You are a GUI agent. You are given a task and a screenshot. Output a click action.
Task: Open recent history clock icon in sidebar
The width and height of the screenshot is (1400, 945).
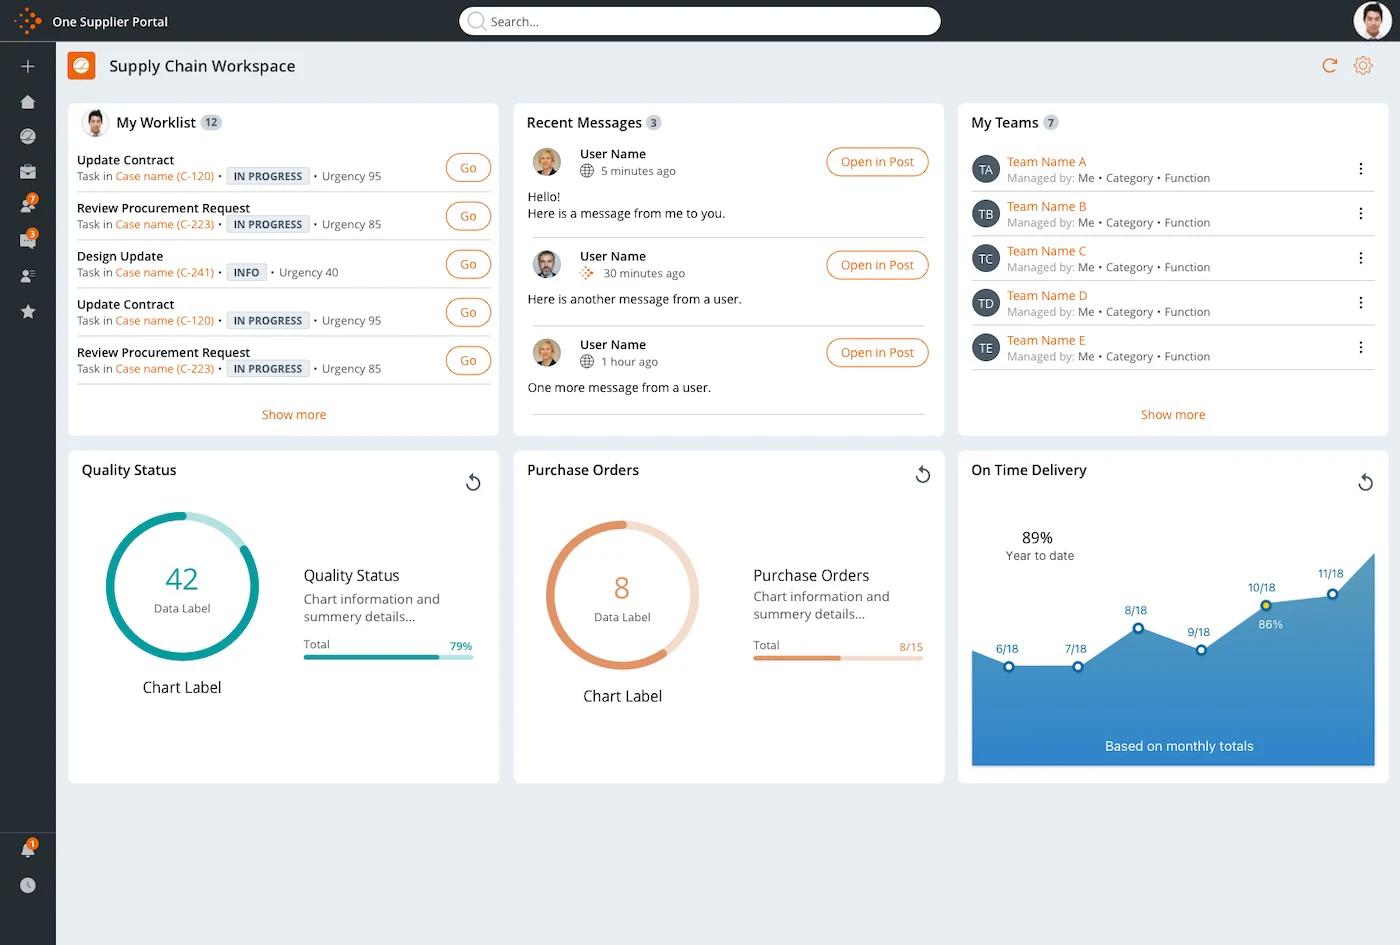(28, 885)
